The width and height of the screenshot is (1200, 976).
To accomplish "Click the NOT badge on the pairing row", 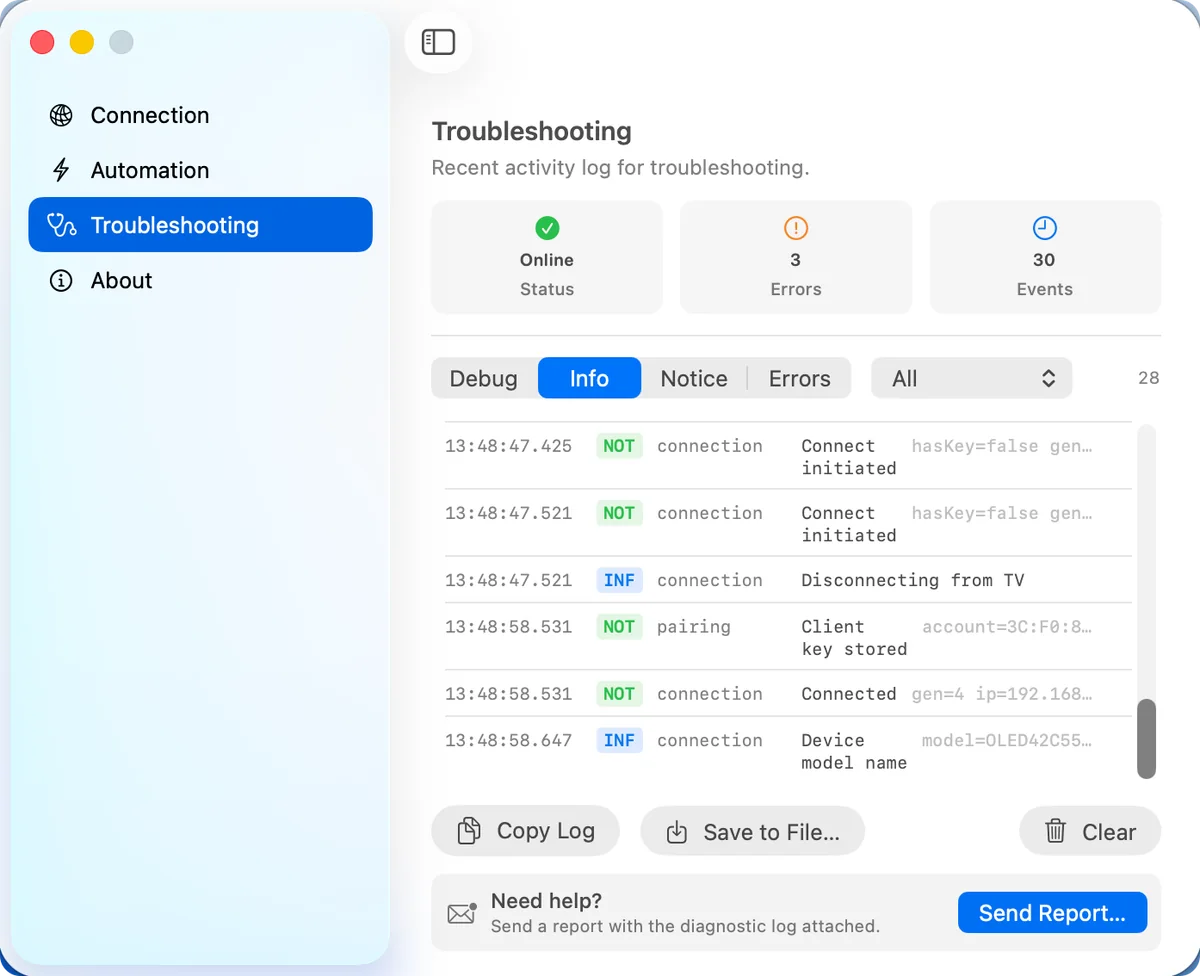I will point(619,627).
